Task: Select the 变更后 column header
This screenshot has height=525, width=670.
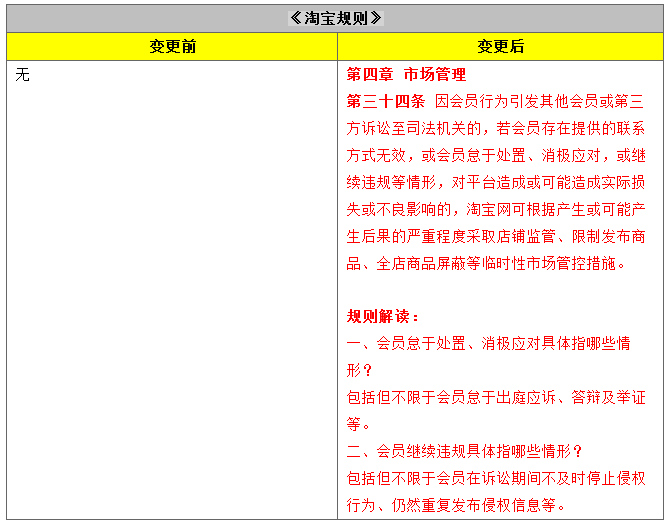Action: 500,46
